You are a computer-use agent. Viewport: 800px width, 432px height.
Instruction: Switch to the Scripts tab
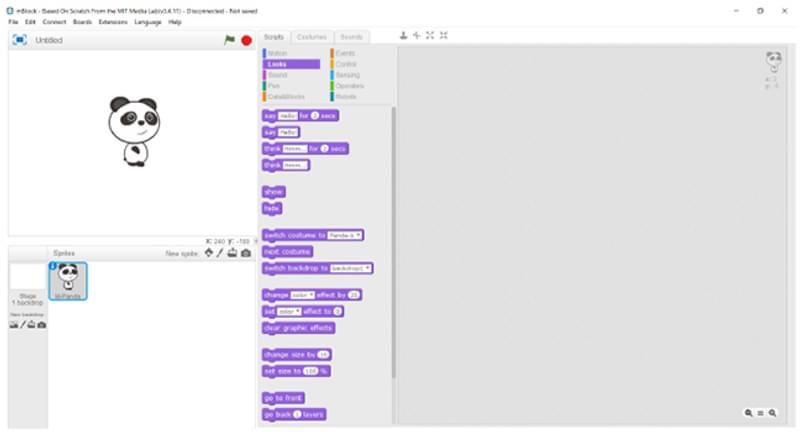click(x=274, y=37)
